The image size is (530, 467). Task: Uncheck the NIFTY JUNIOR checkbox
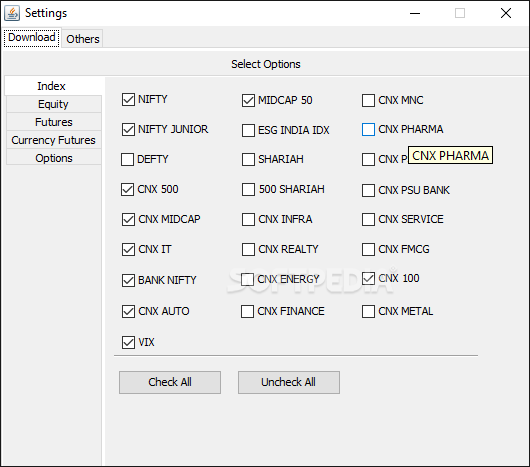(x=128, y=129)
